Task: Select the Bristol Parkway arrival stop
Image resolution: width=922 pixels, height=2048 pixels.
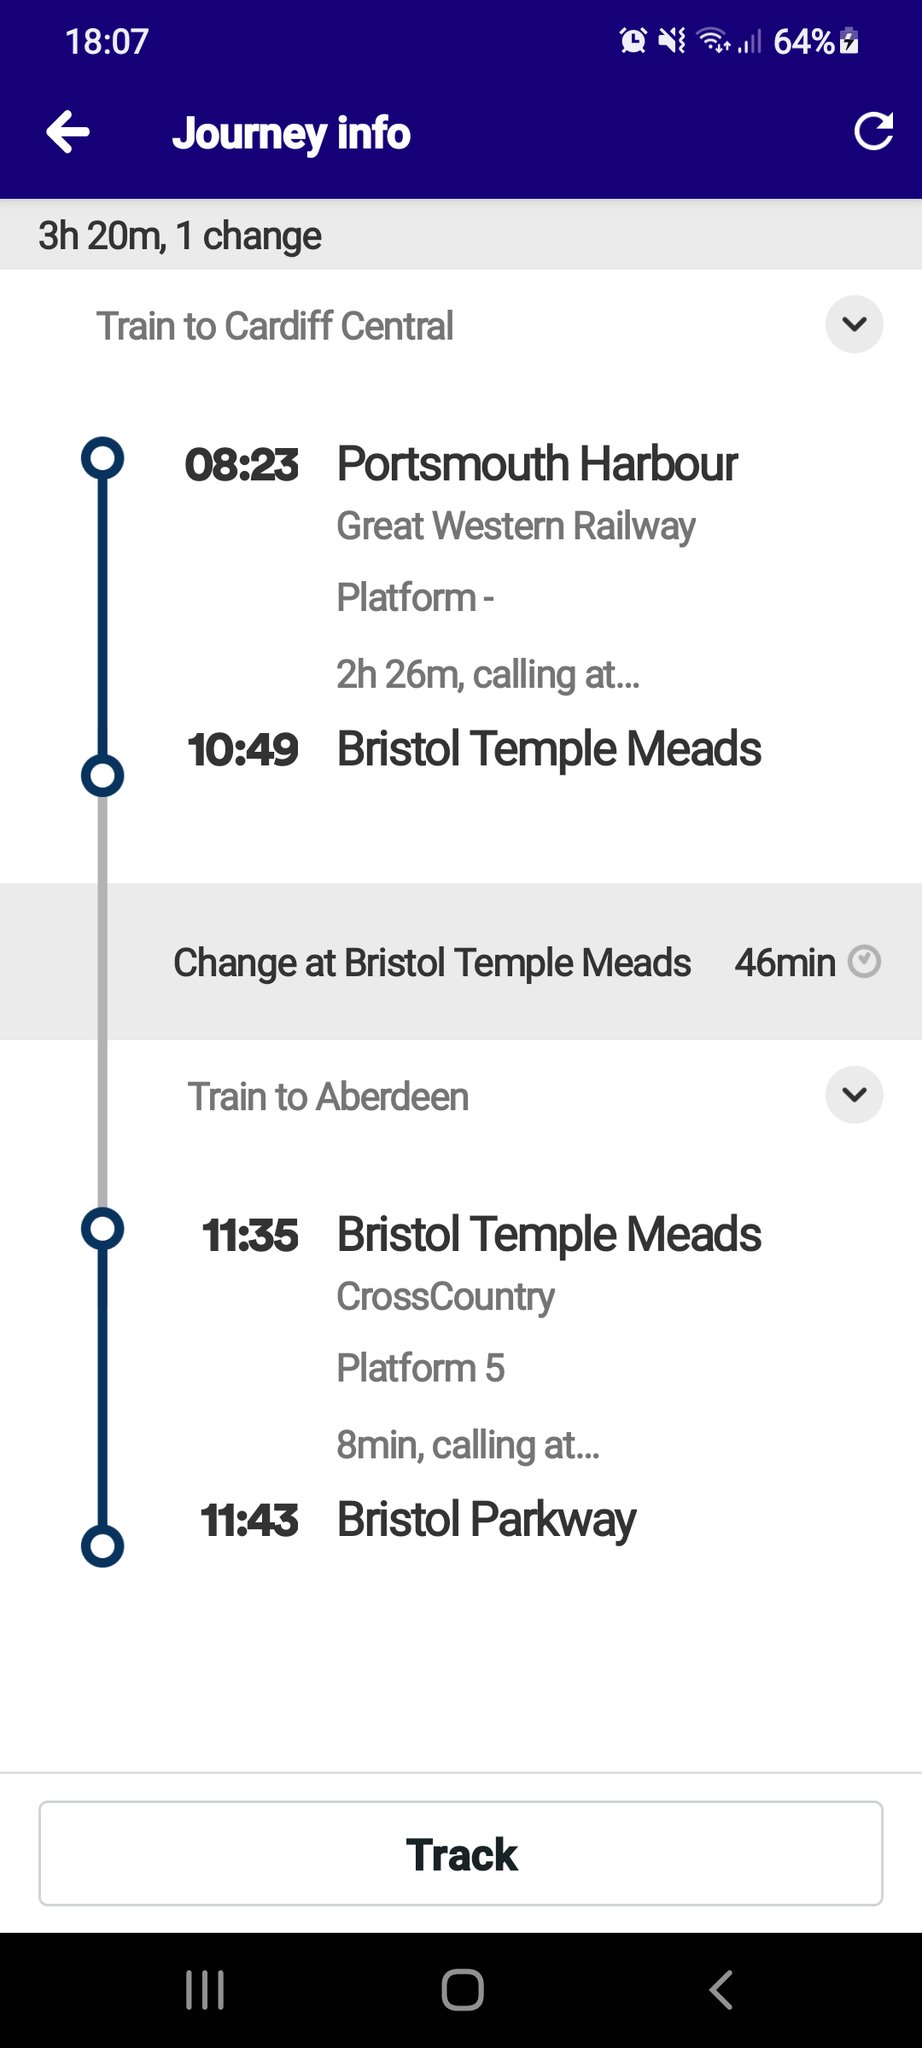Action: point(486,1519)
